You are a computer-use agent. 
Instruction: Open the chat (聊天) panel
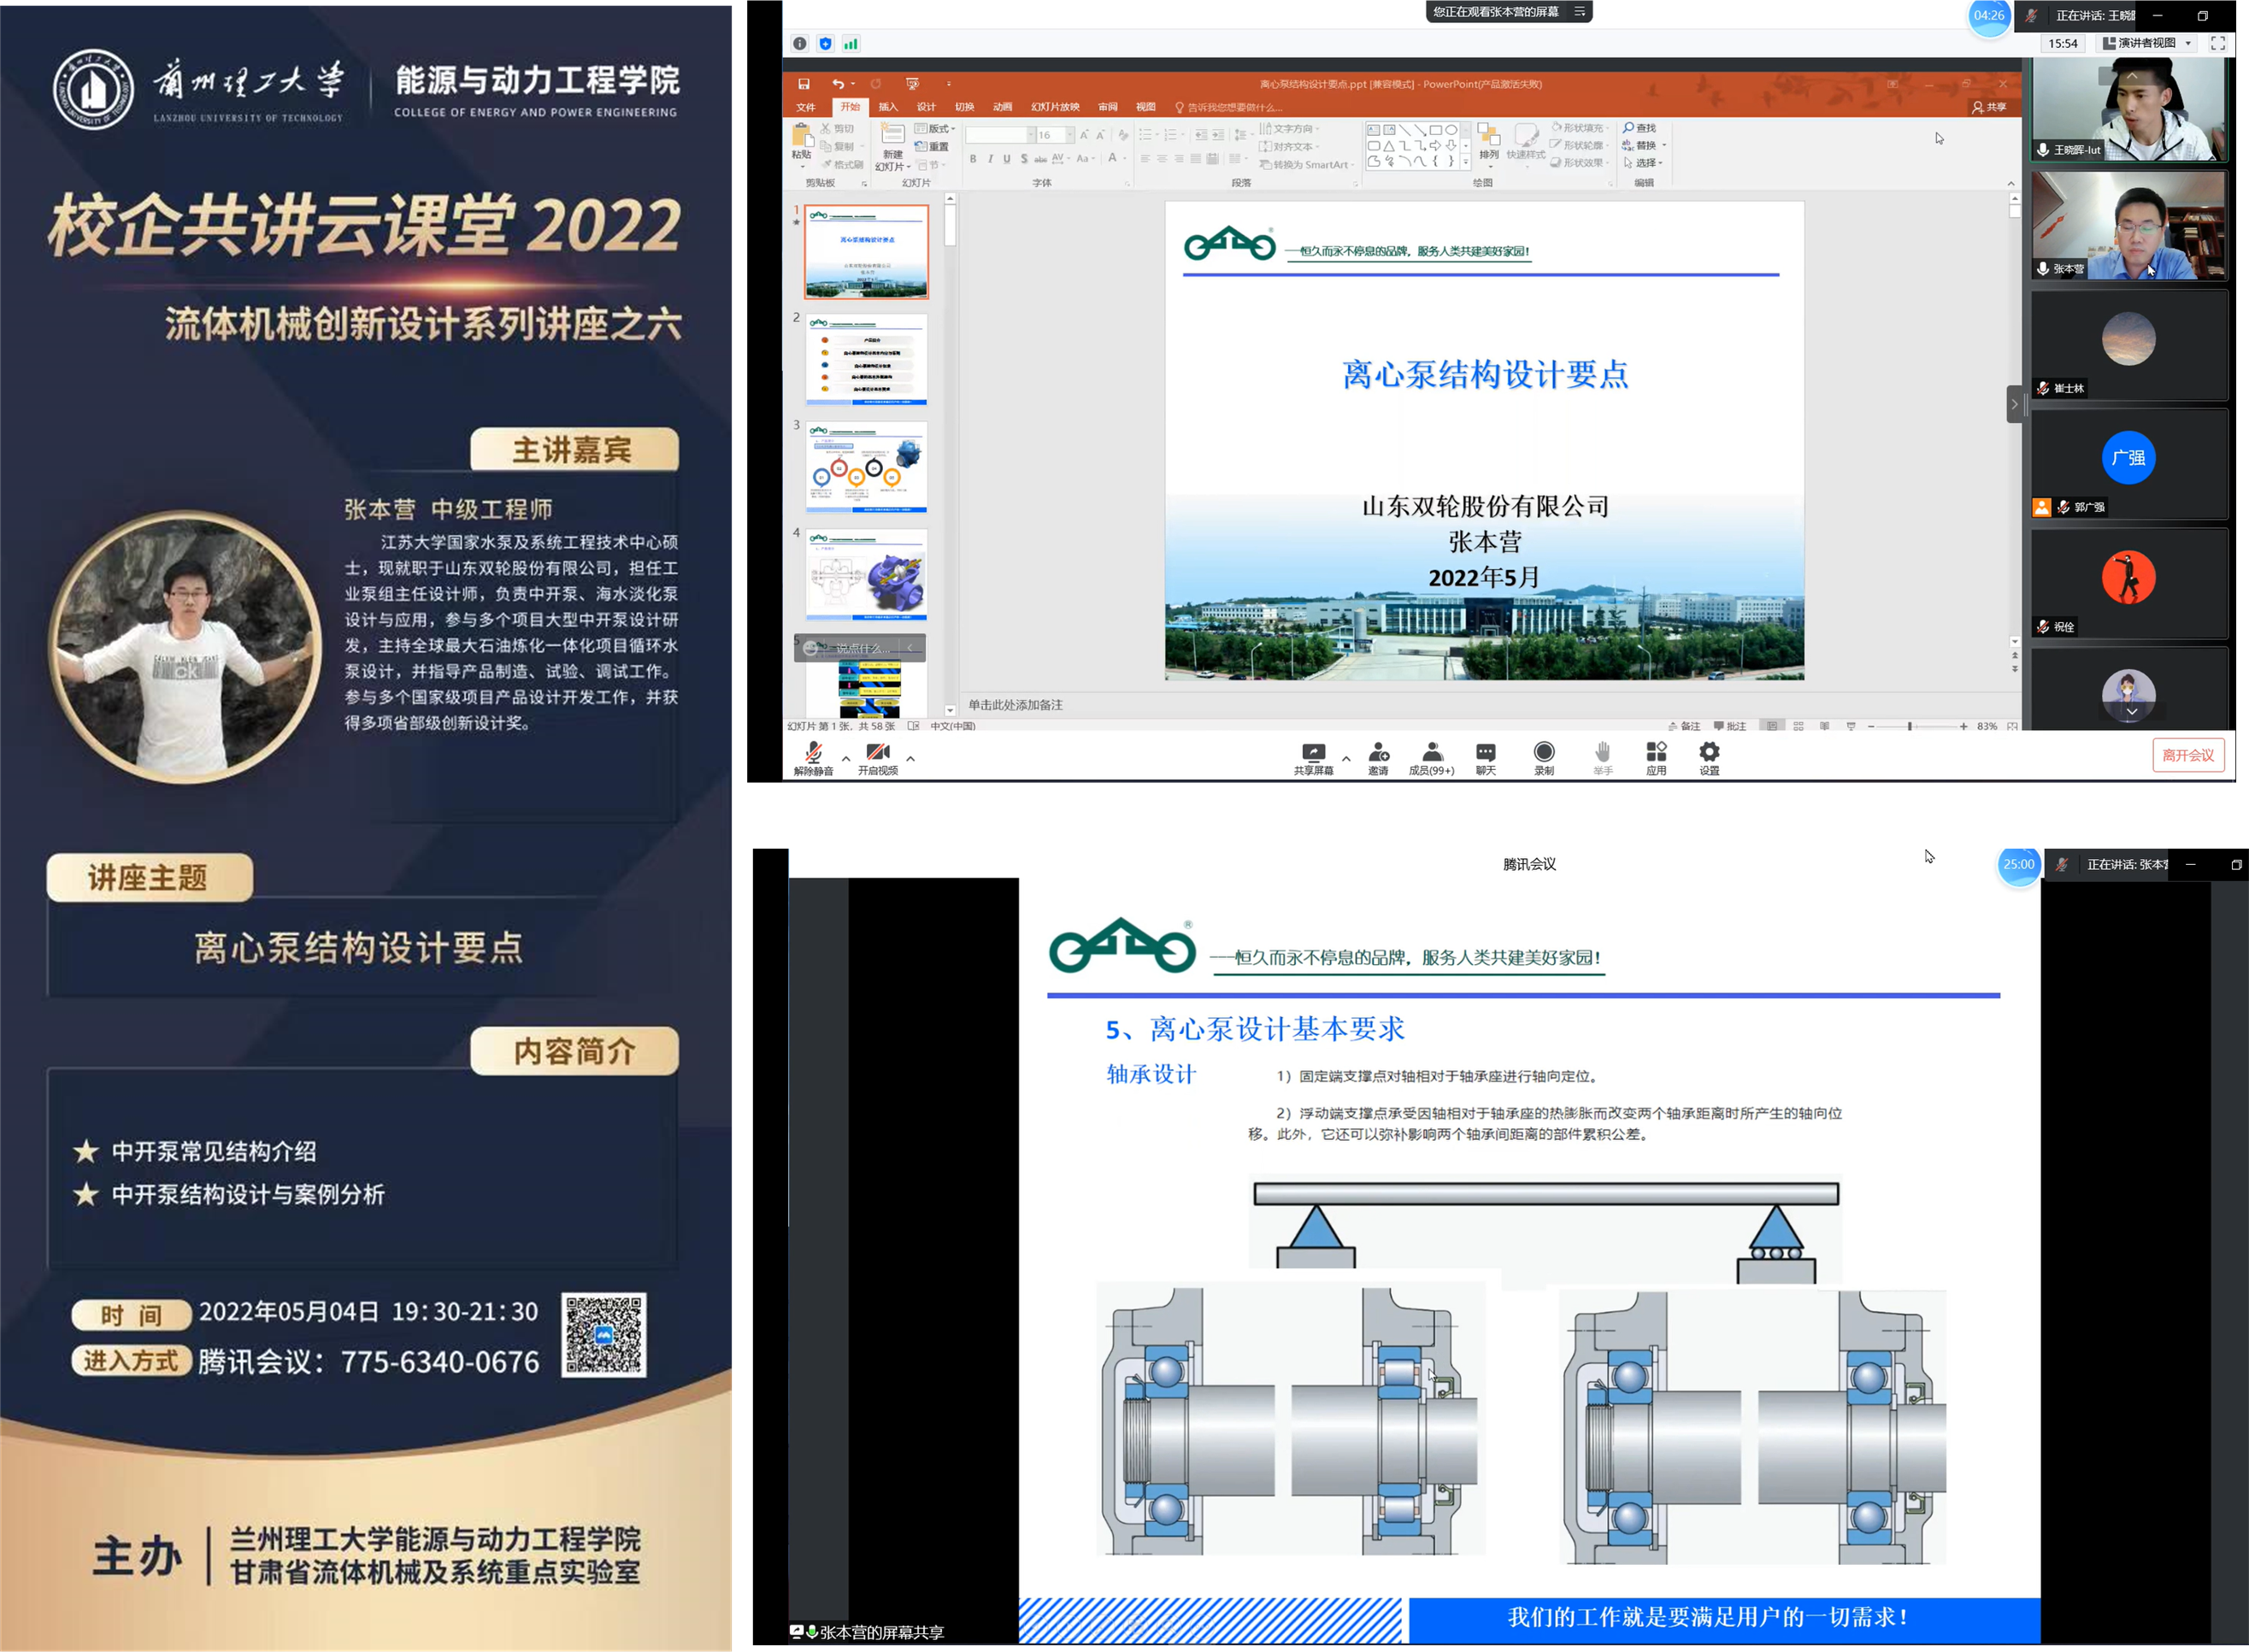click(x=1486, y=753)
